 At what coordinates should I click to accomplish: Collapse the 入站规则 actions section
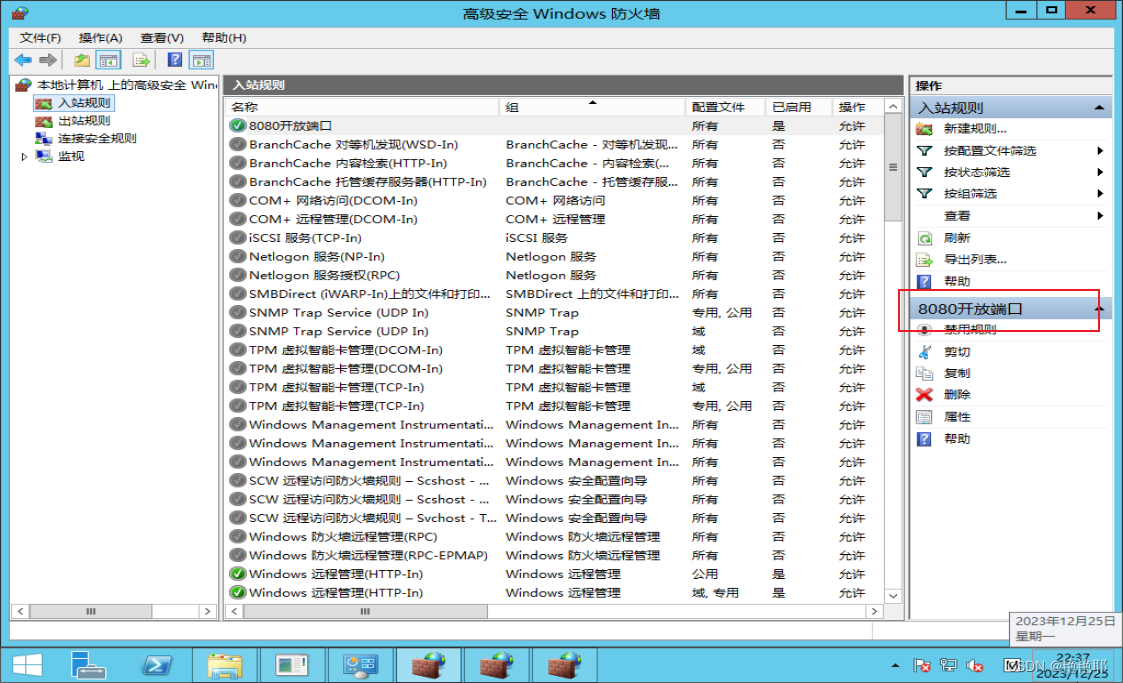[1099, 107]
